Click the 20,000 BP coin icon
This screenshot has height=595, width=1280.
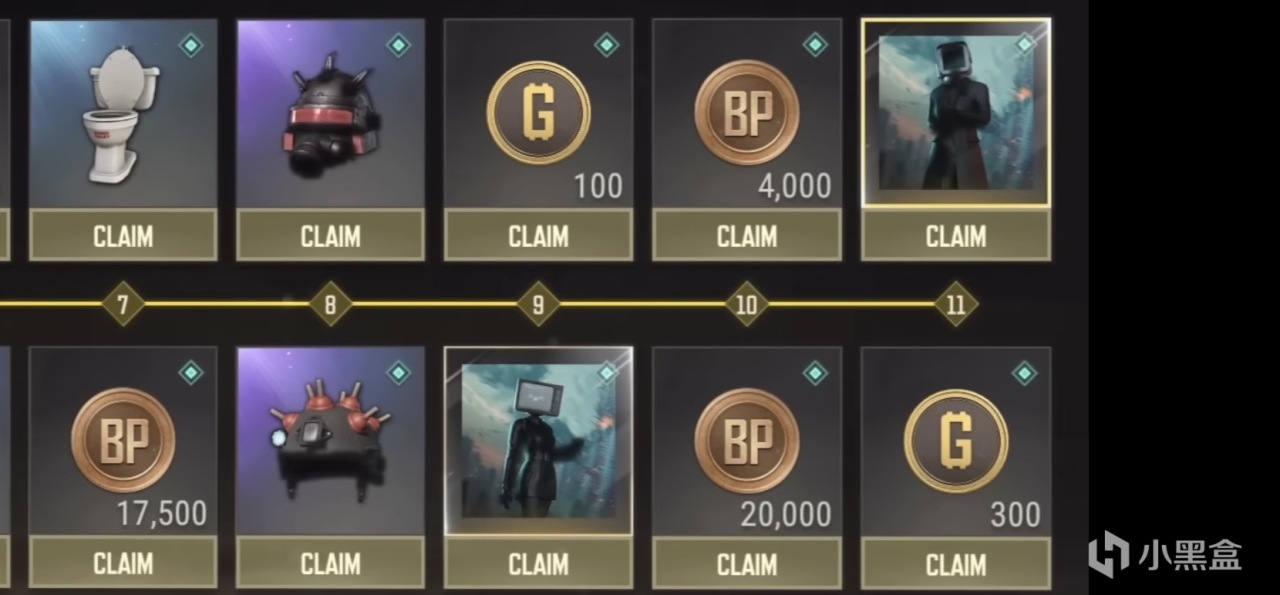tap(746, 440)
